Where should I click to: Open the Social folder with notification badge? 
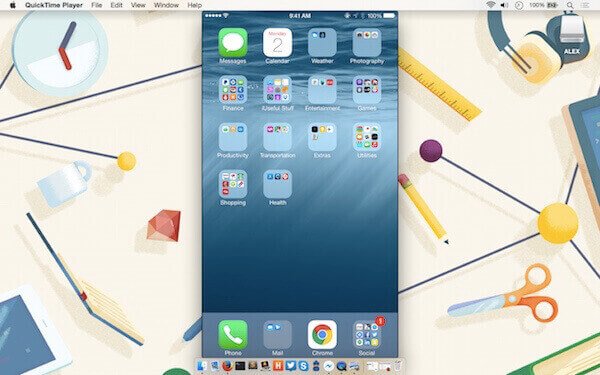367,335
